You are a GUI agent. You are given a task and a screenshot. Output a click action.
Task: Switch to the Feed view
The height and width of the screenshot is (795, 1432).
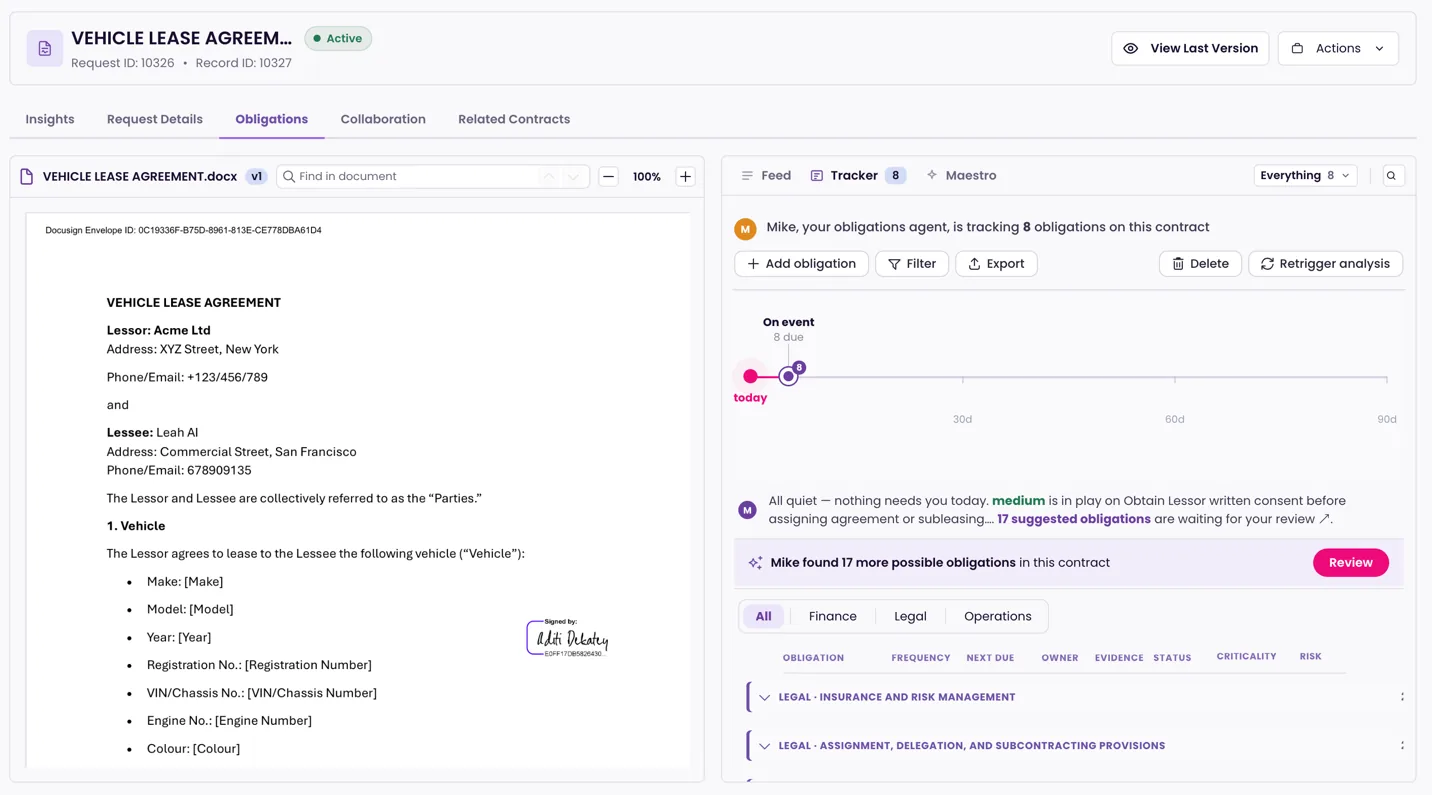coord(766,175)
